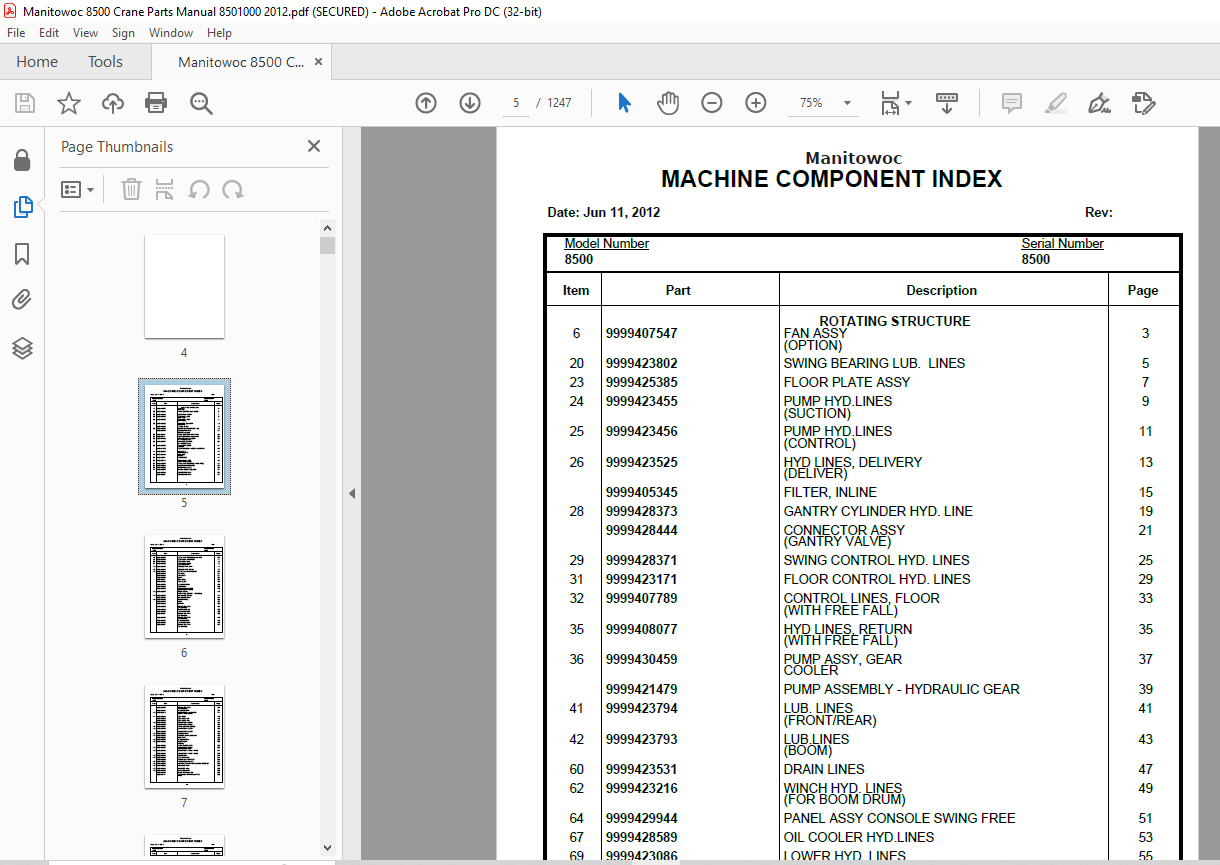Open the Sign menu
This screenshot has width=1220, height=865.
(x=123, y=33)
